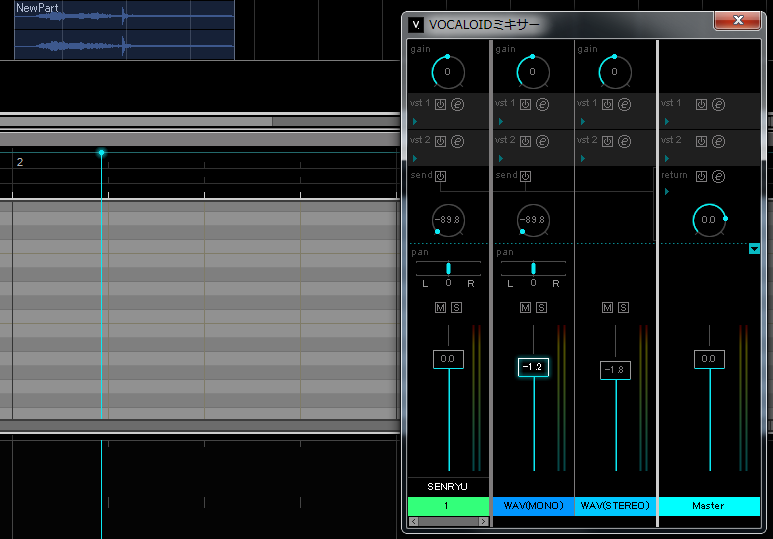The image size is (773, 539).
Task: Expand vst 1 plugin list on SENRYU track
Action: click(415, 121)
